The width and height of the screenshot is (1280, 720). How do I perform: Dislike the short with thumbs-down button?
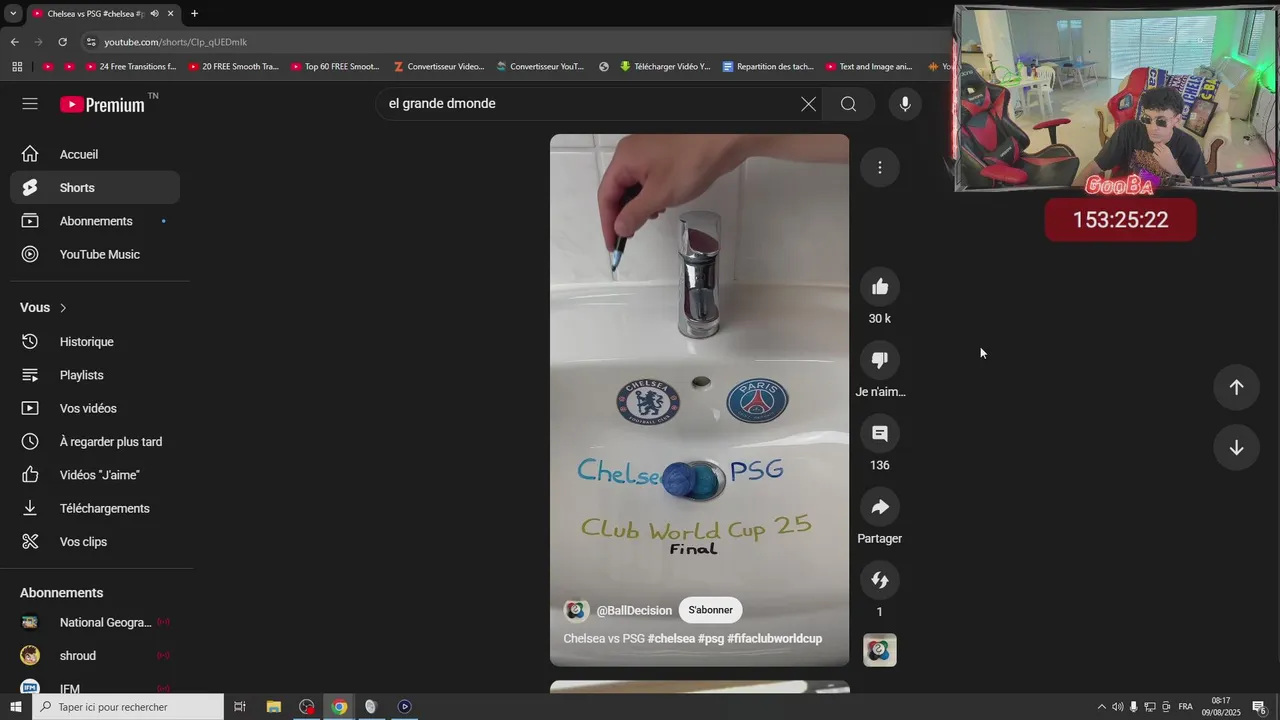[x=880, y=360]
